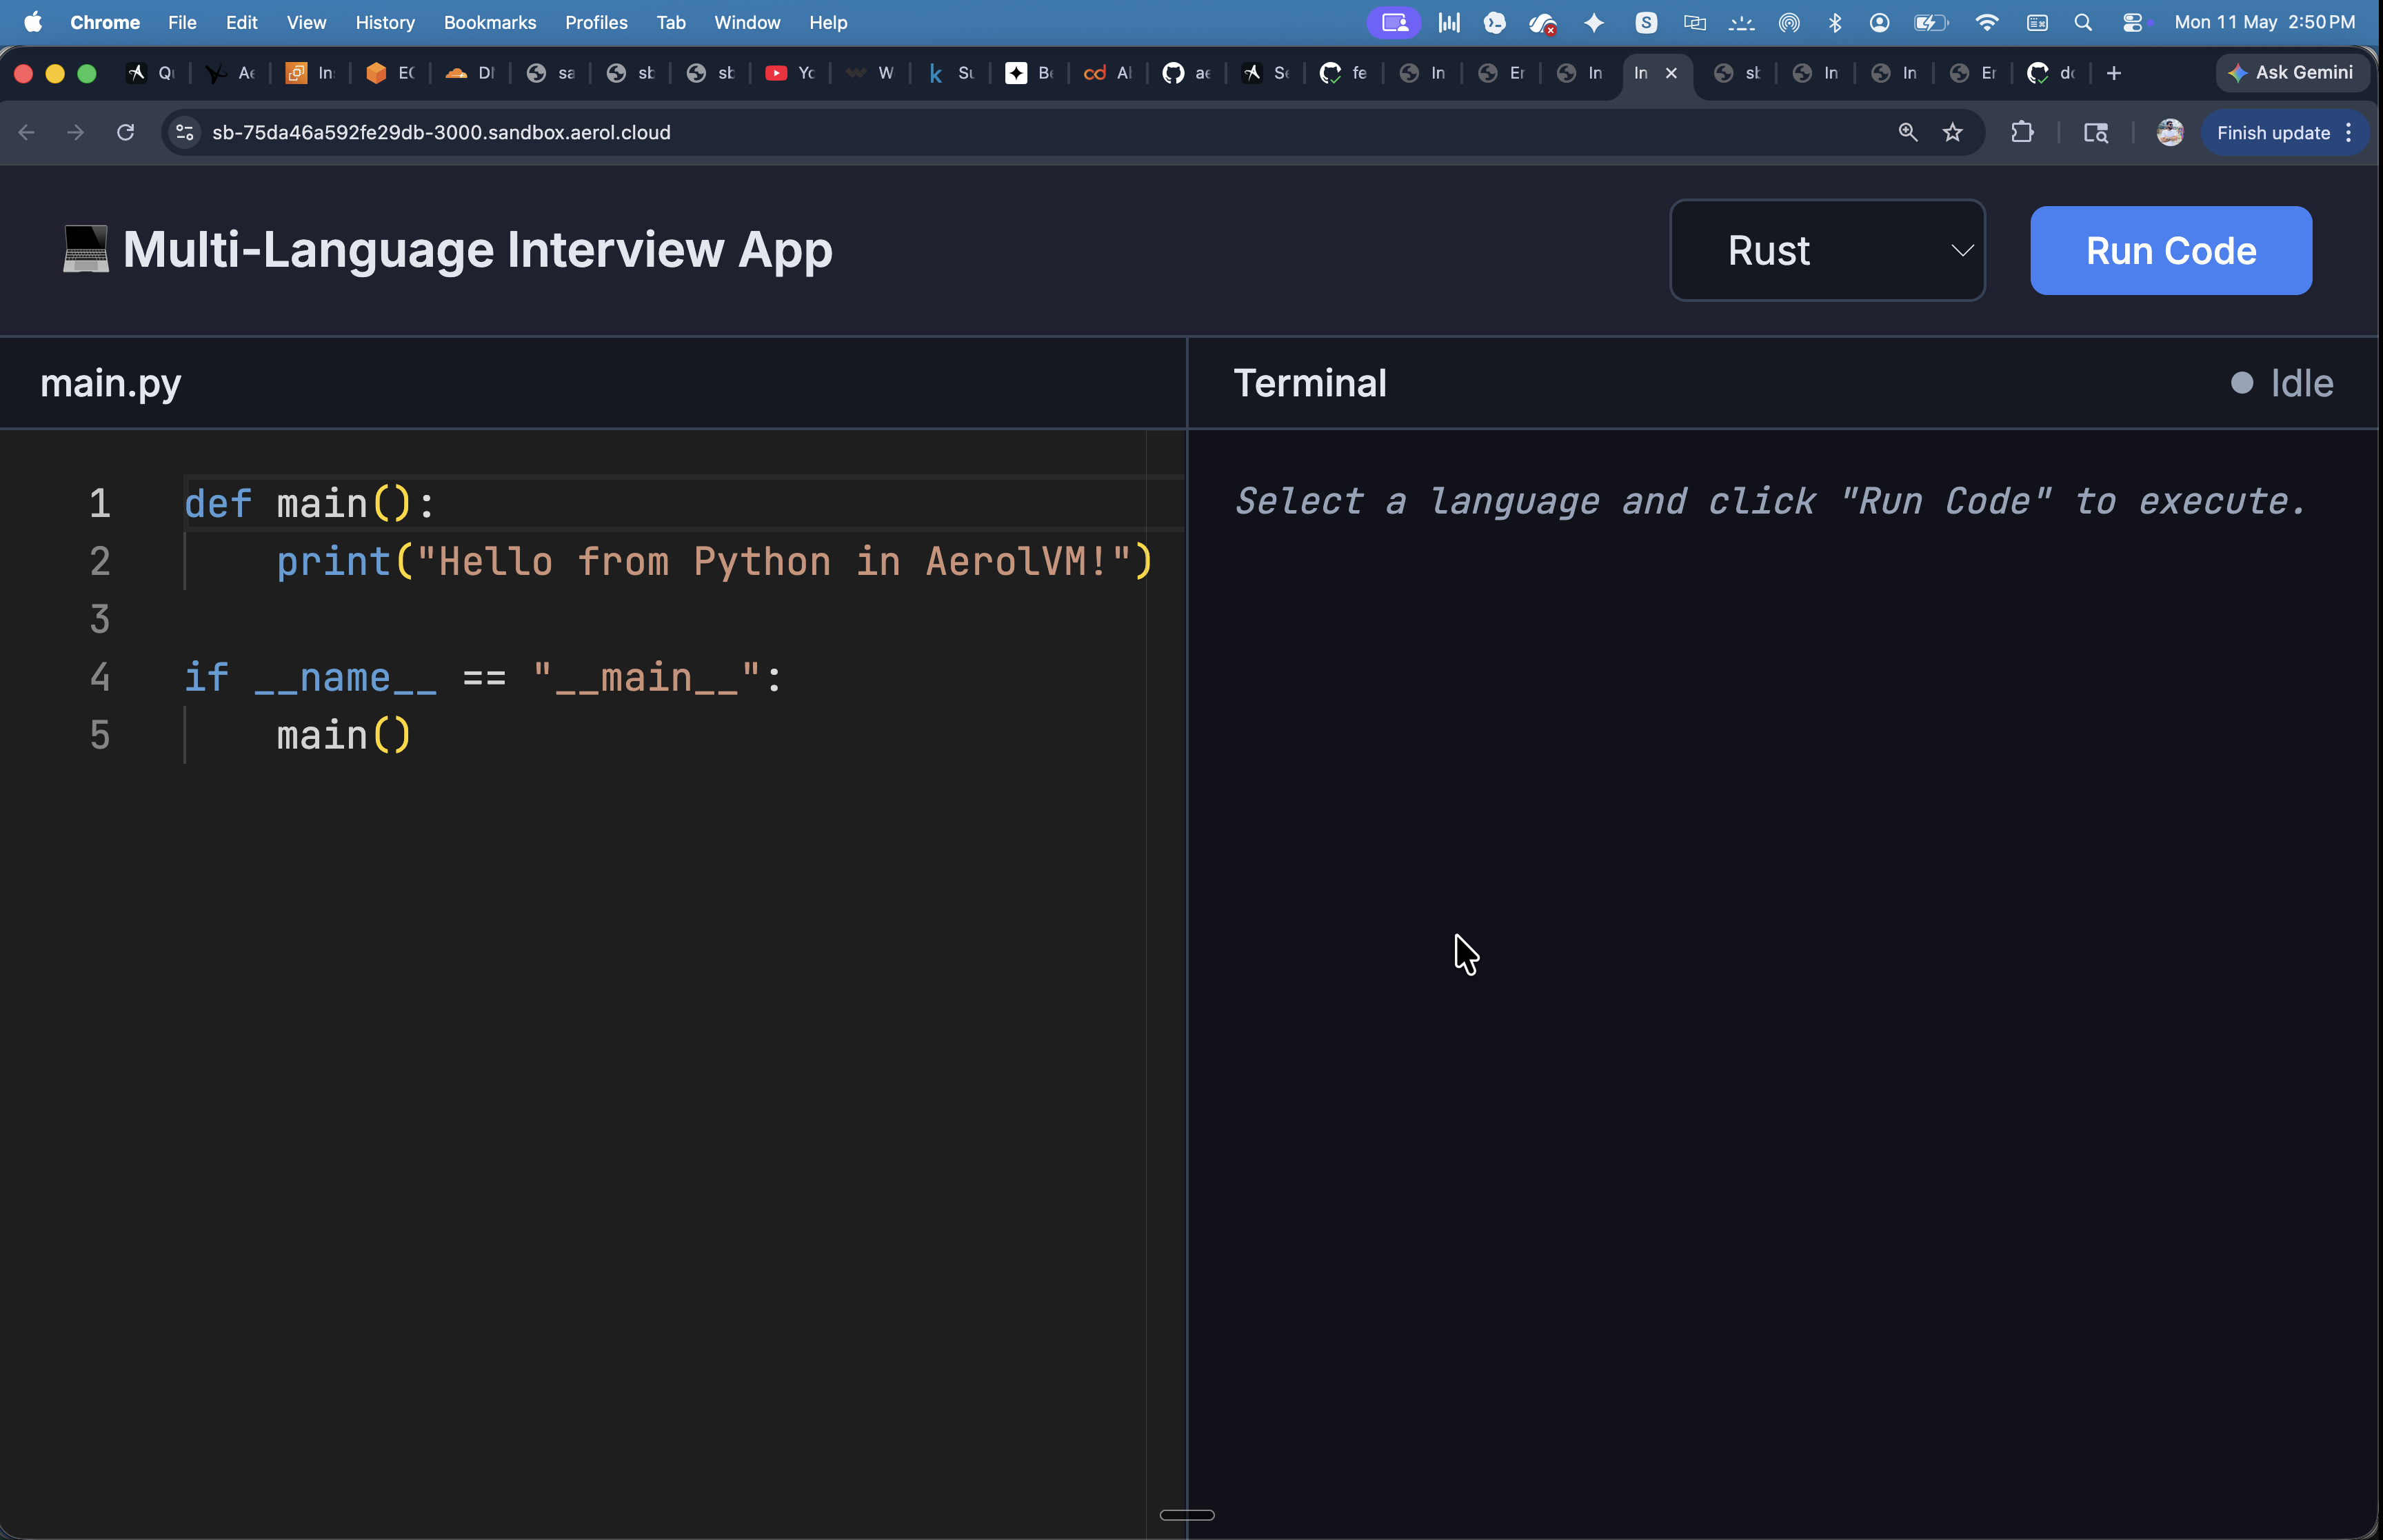Open the Tab menu
The height and width of the screenshot is (1540, 2383).
[671, 22]
